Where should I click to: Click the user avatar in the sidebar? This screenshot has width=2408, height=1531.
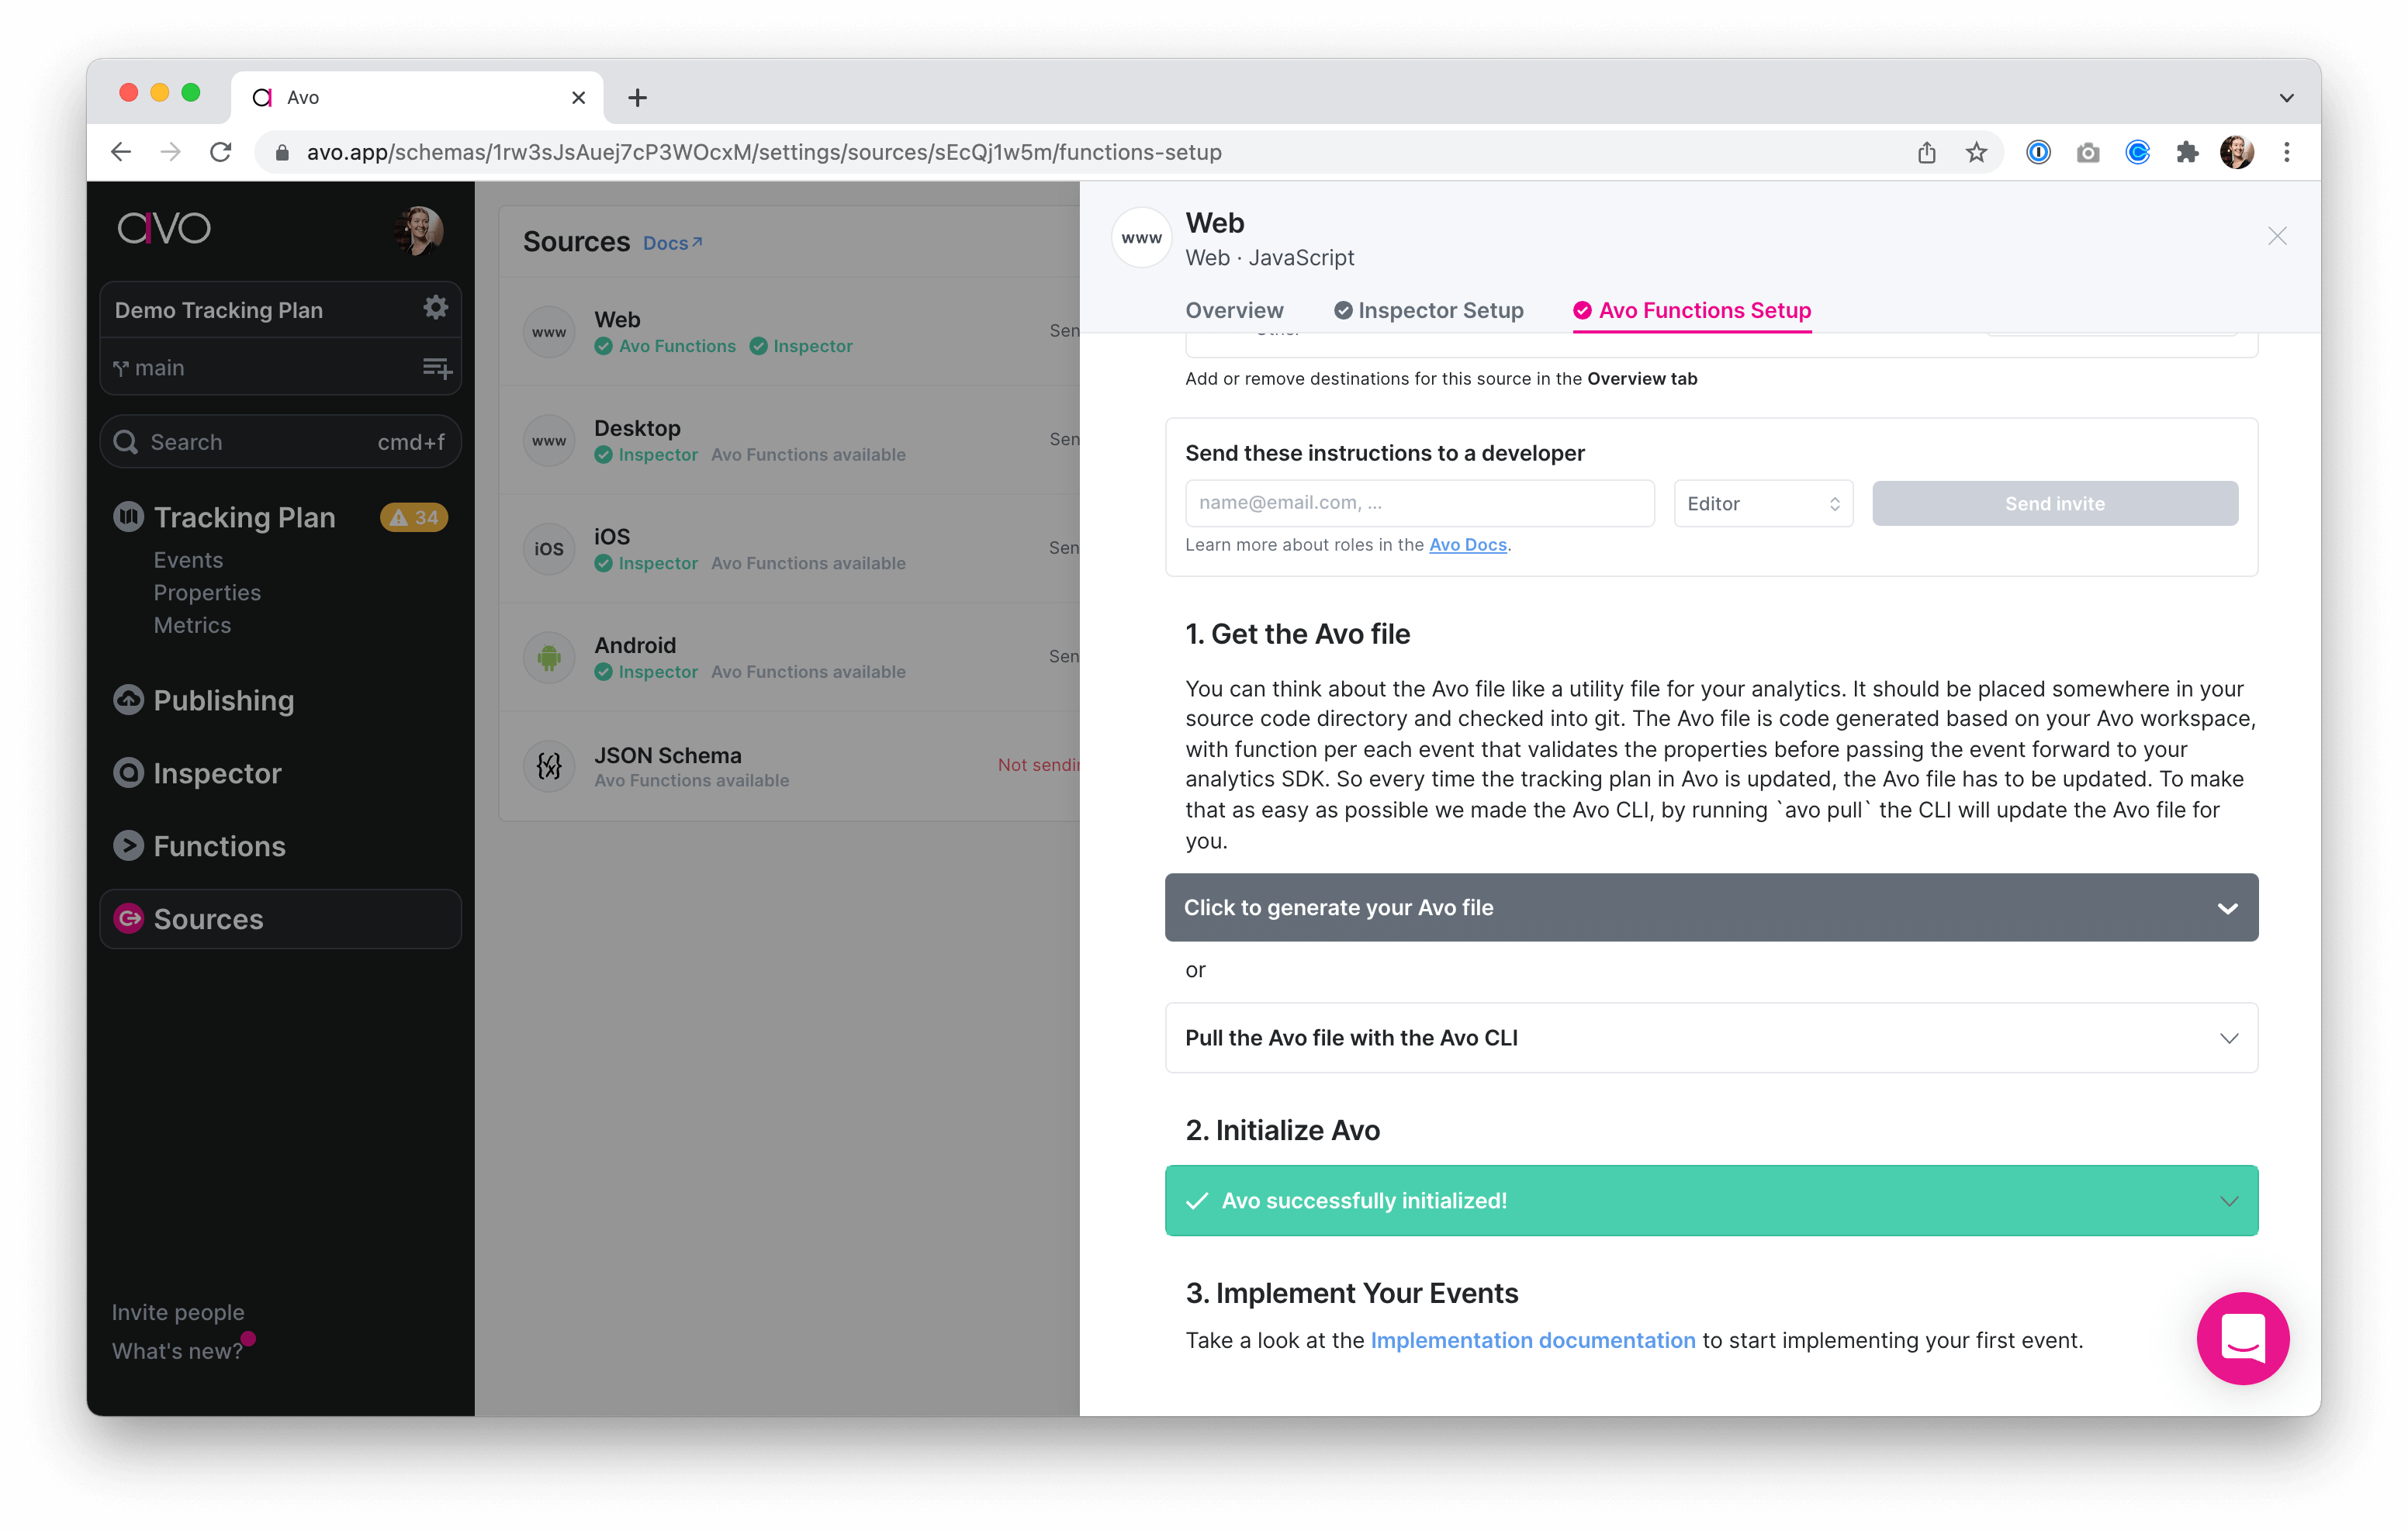(419, 230)
